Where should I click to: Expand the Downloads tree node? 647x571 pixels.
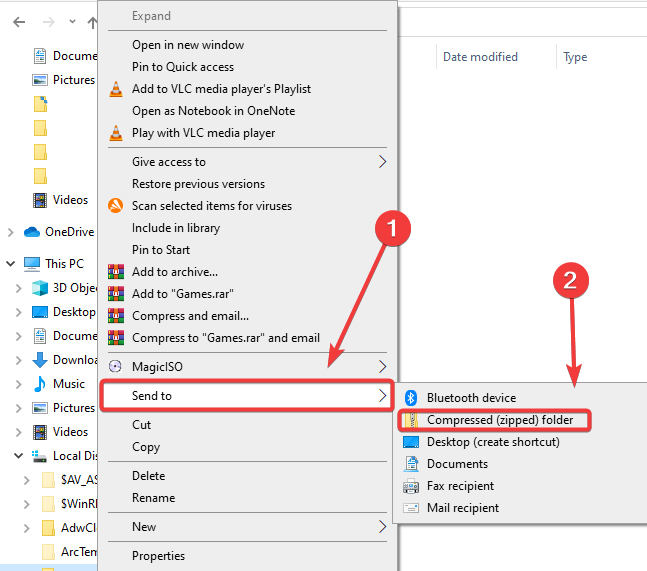coord(19,360)
